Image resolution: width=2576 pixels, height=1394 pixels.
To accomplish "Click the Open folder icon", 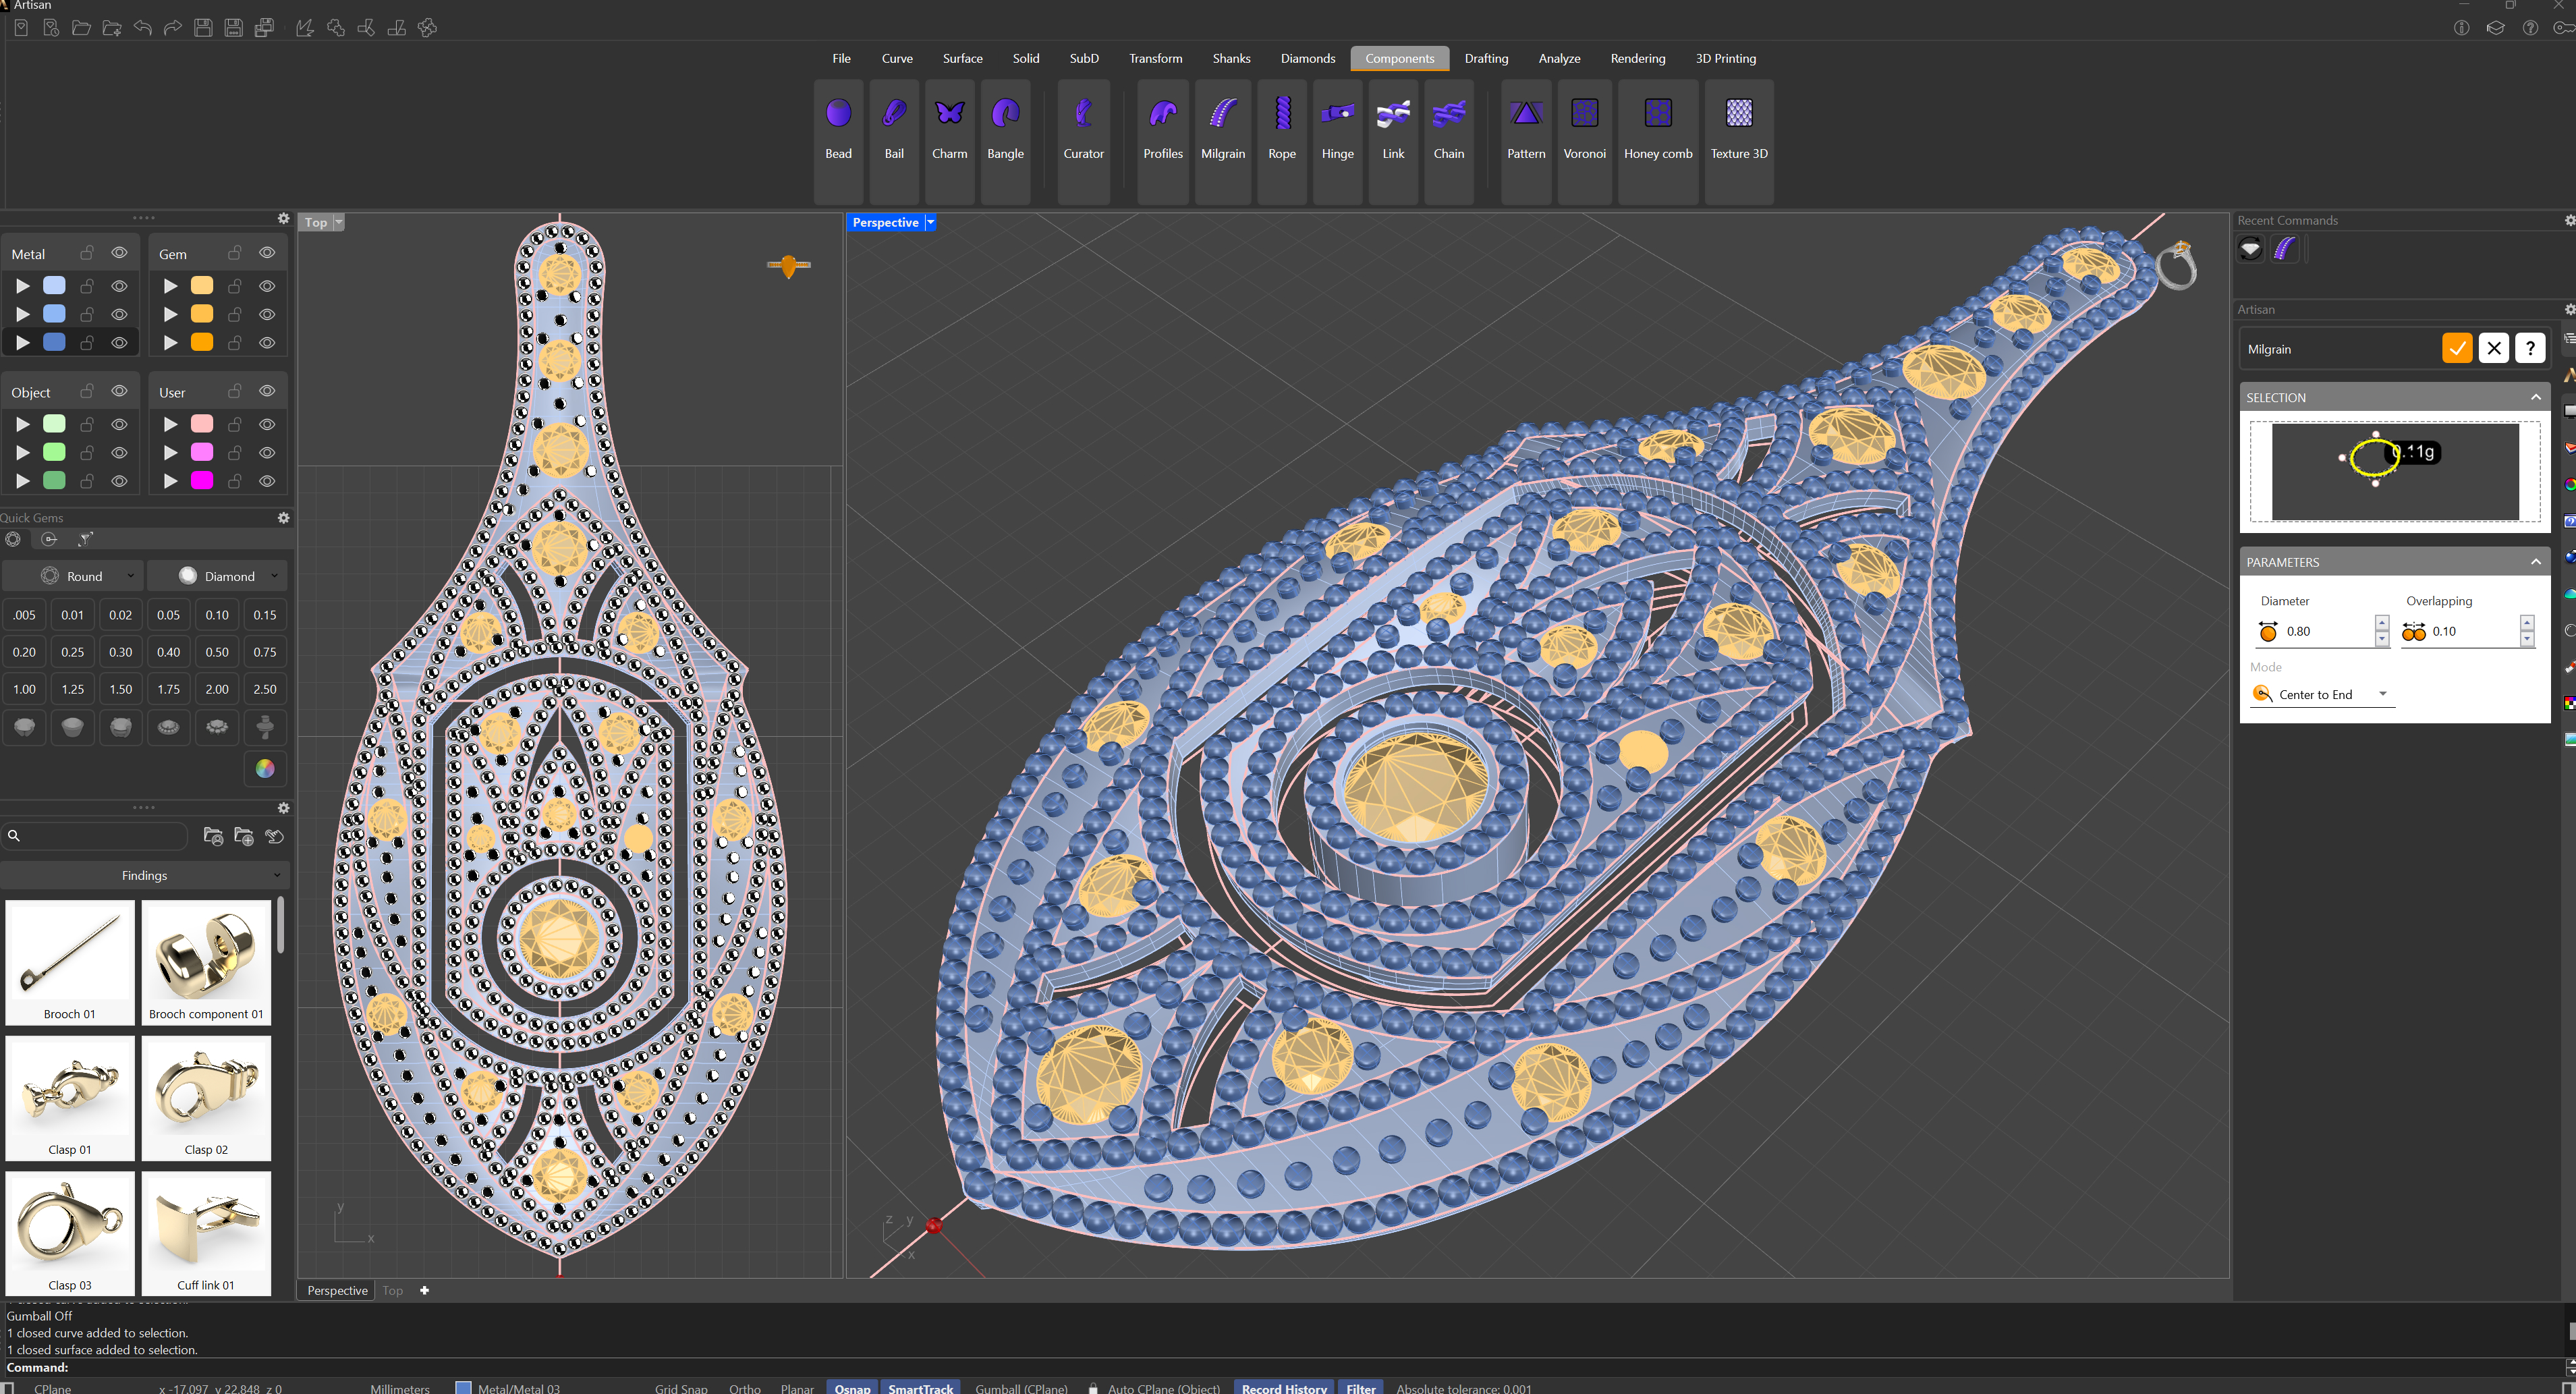I will [x=81, y=28].
